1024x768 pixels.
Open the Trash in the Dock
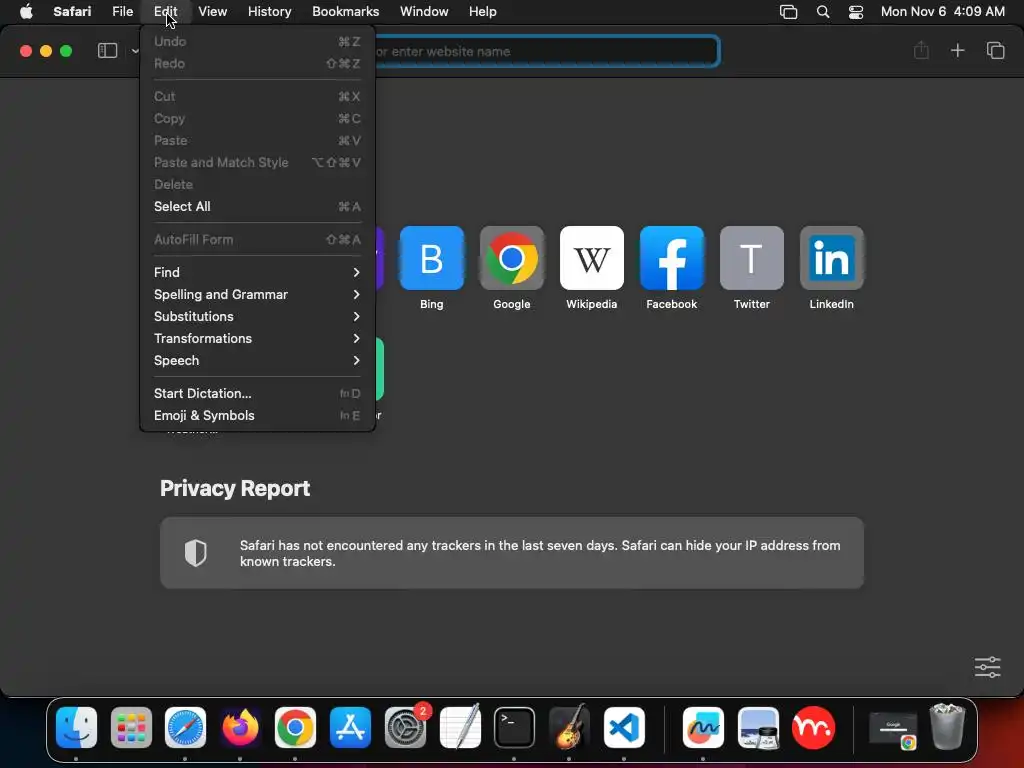point(947,727)
